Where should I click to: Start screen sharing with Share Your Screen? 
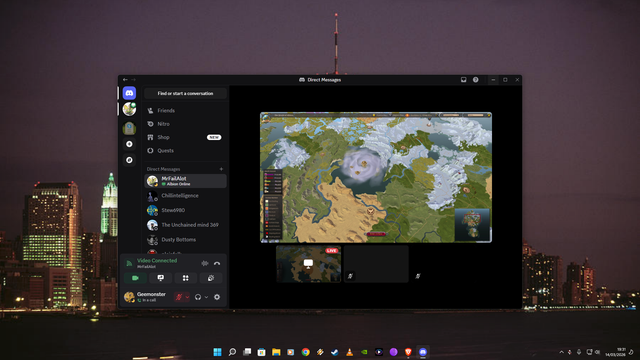[161, 278]
